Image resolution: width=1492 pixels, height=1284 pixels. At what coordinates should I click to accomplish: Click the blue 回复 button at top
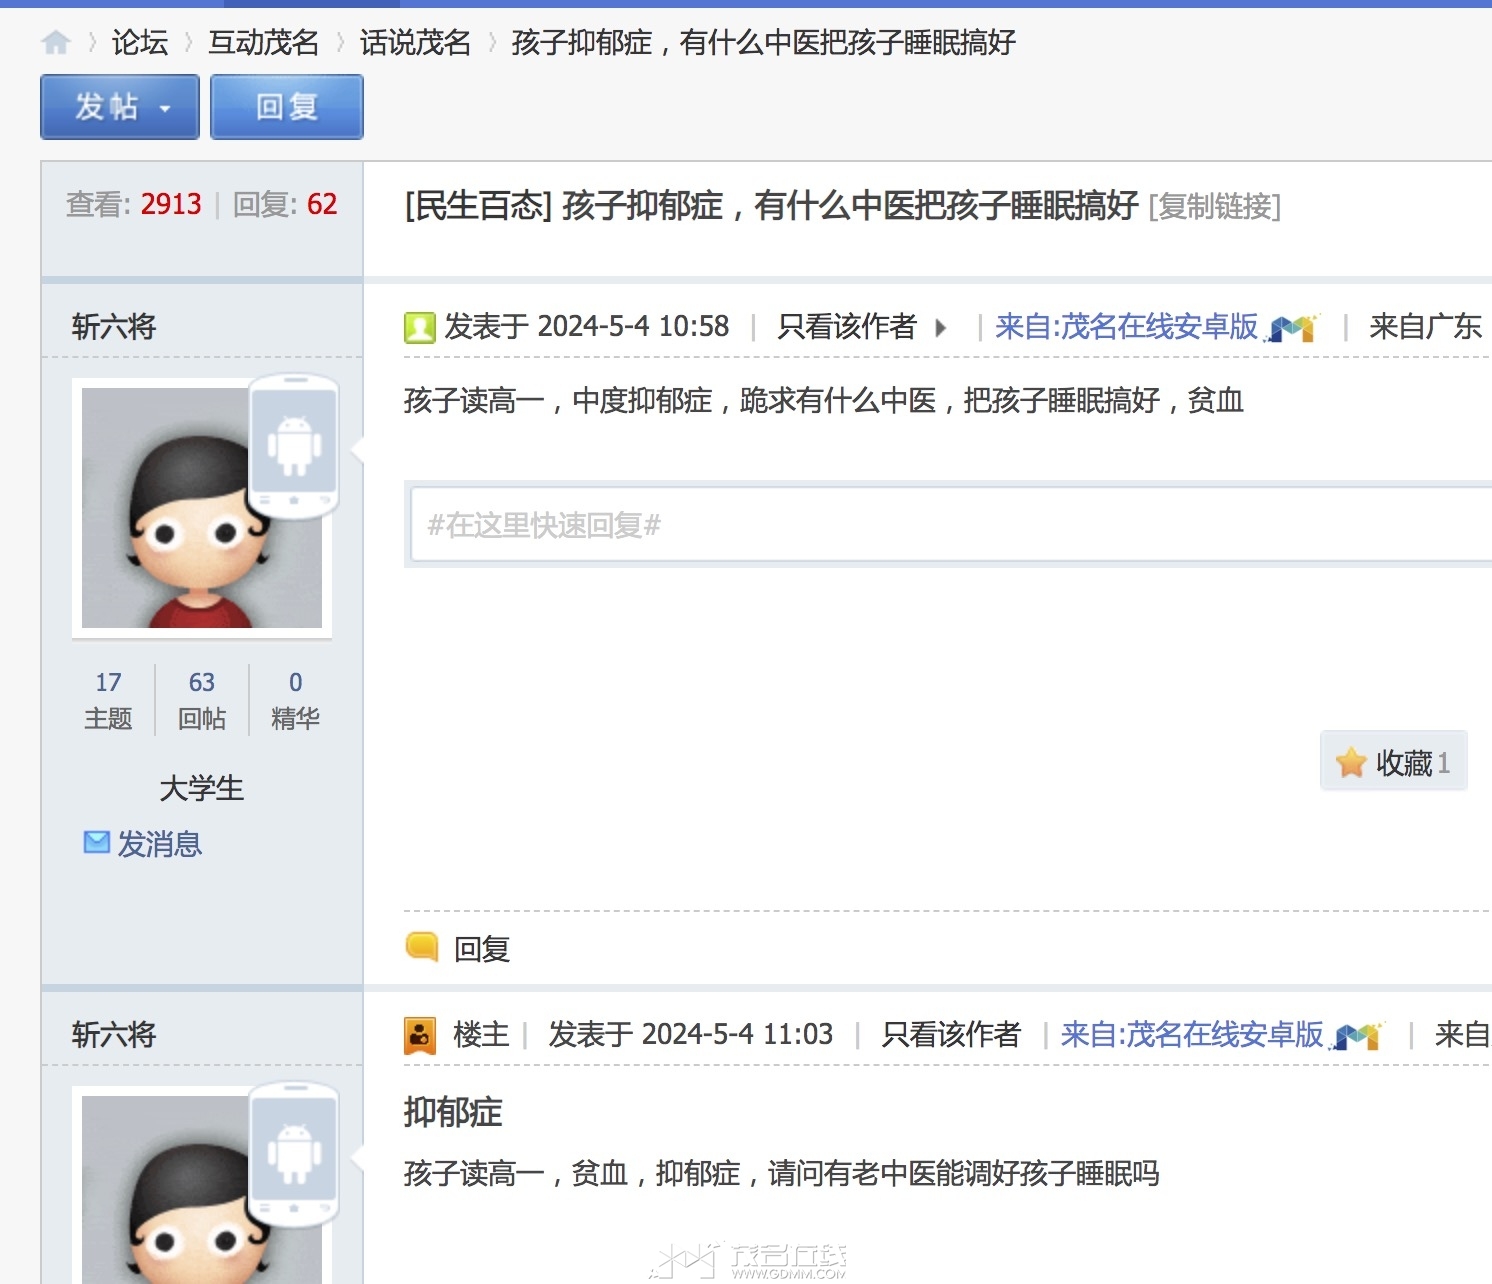(287, 107)
